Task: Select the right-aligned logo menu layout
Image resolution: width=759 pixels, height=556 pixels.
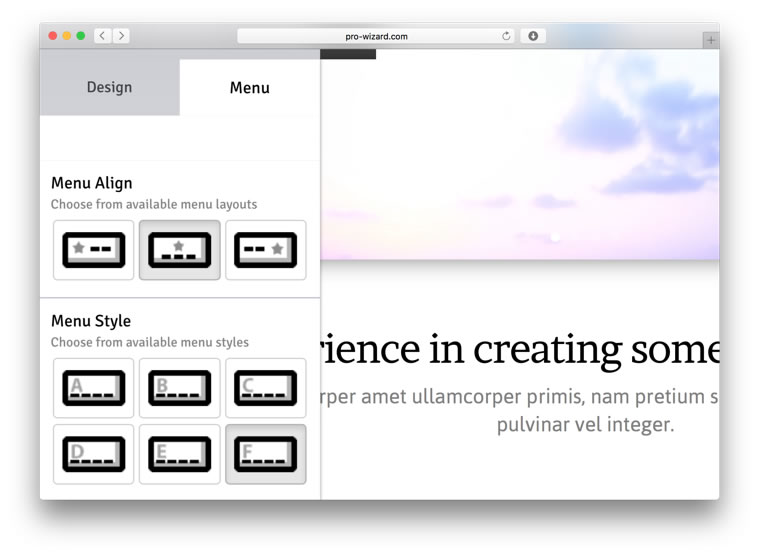Action: pyautogui.click(x=266, y=250)
